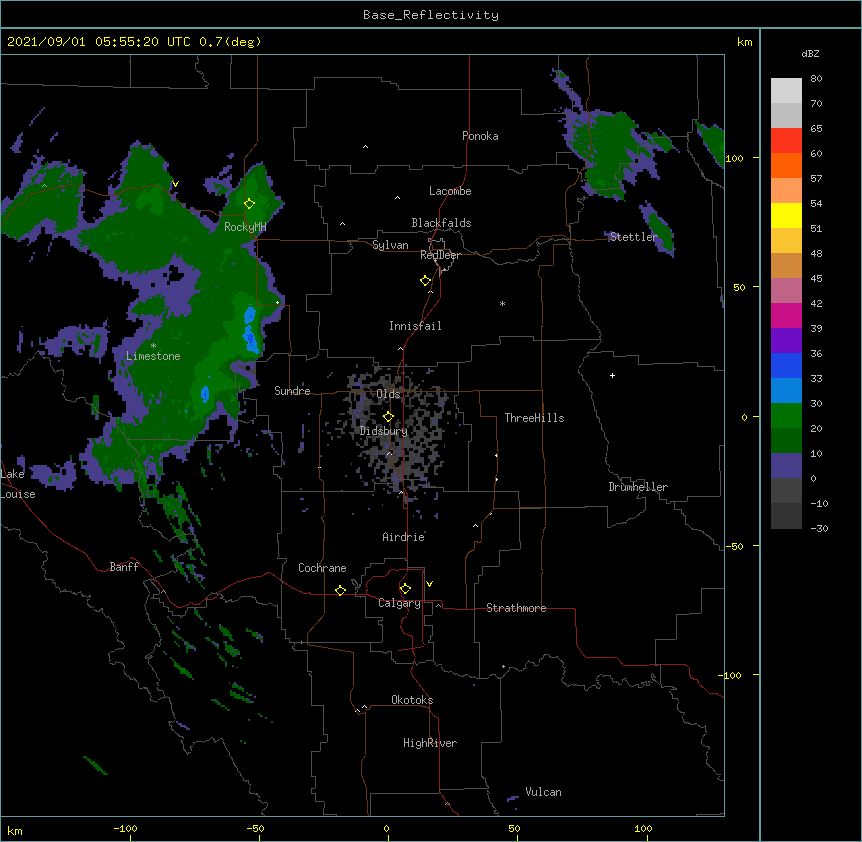862x842 pixels.
Task: Click the yellow V marker northwest of RockyMH
Action: click(175, 184)
